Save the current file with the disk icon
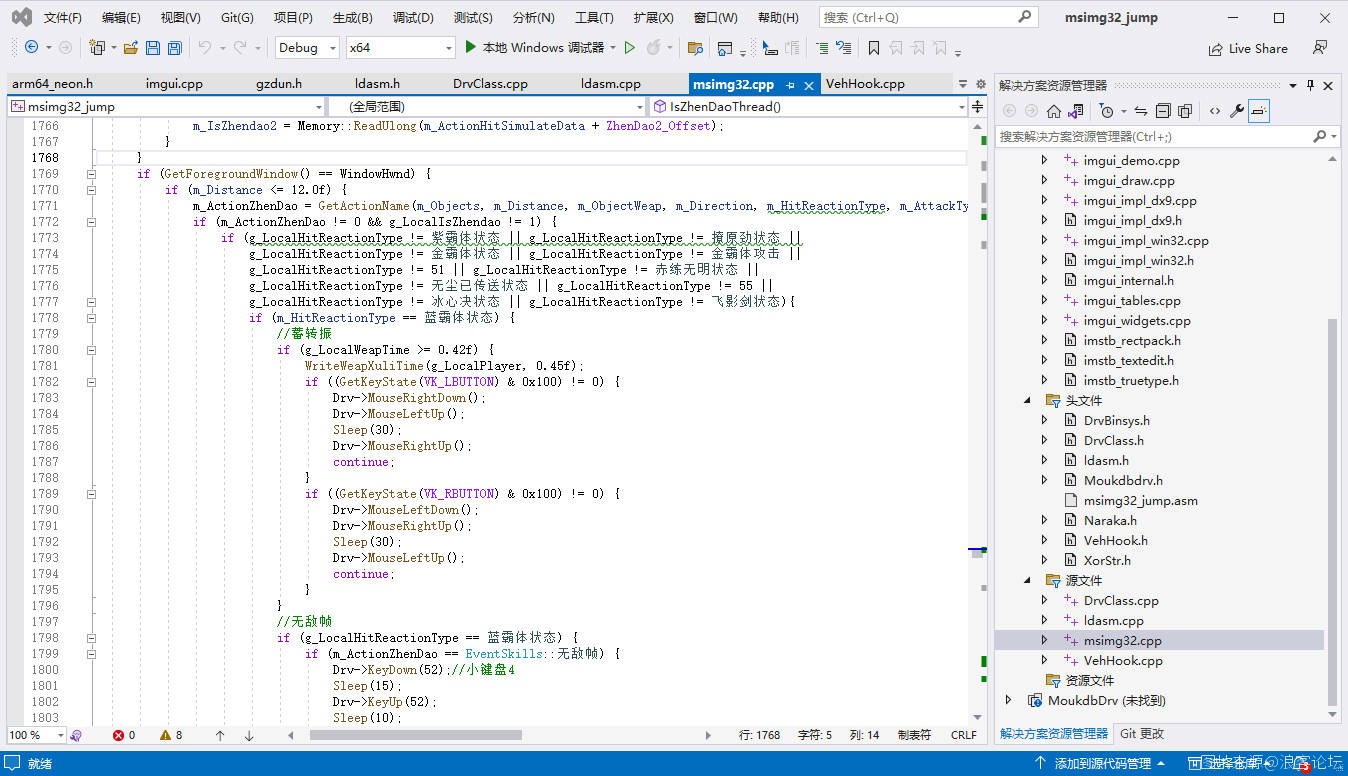The height and width of the screenshot is (776, 1348). pos(153,47)
